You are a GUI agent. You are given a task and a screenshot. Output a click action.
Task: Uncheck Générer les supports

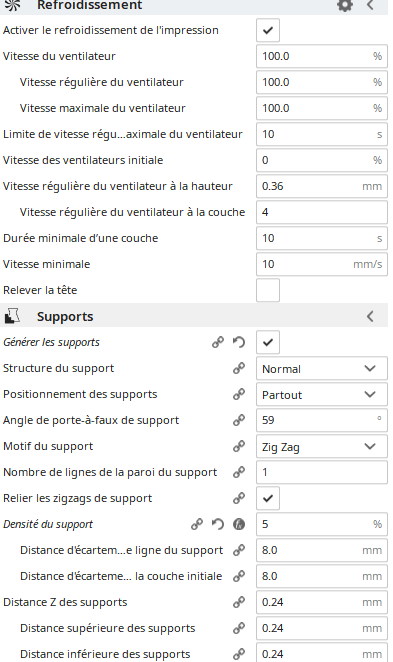(268, 342)
